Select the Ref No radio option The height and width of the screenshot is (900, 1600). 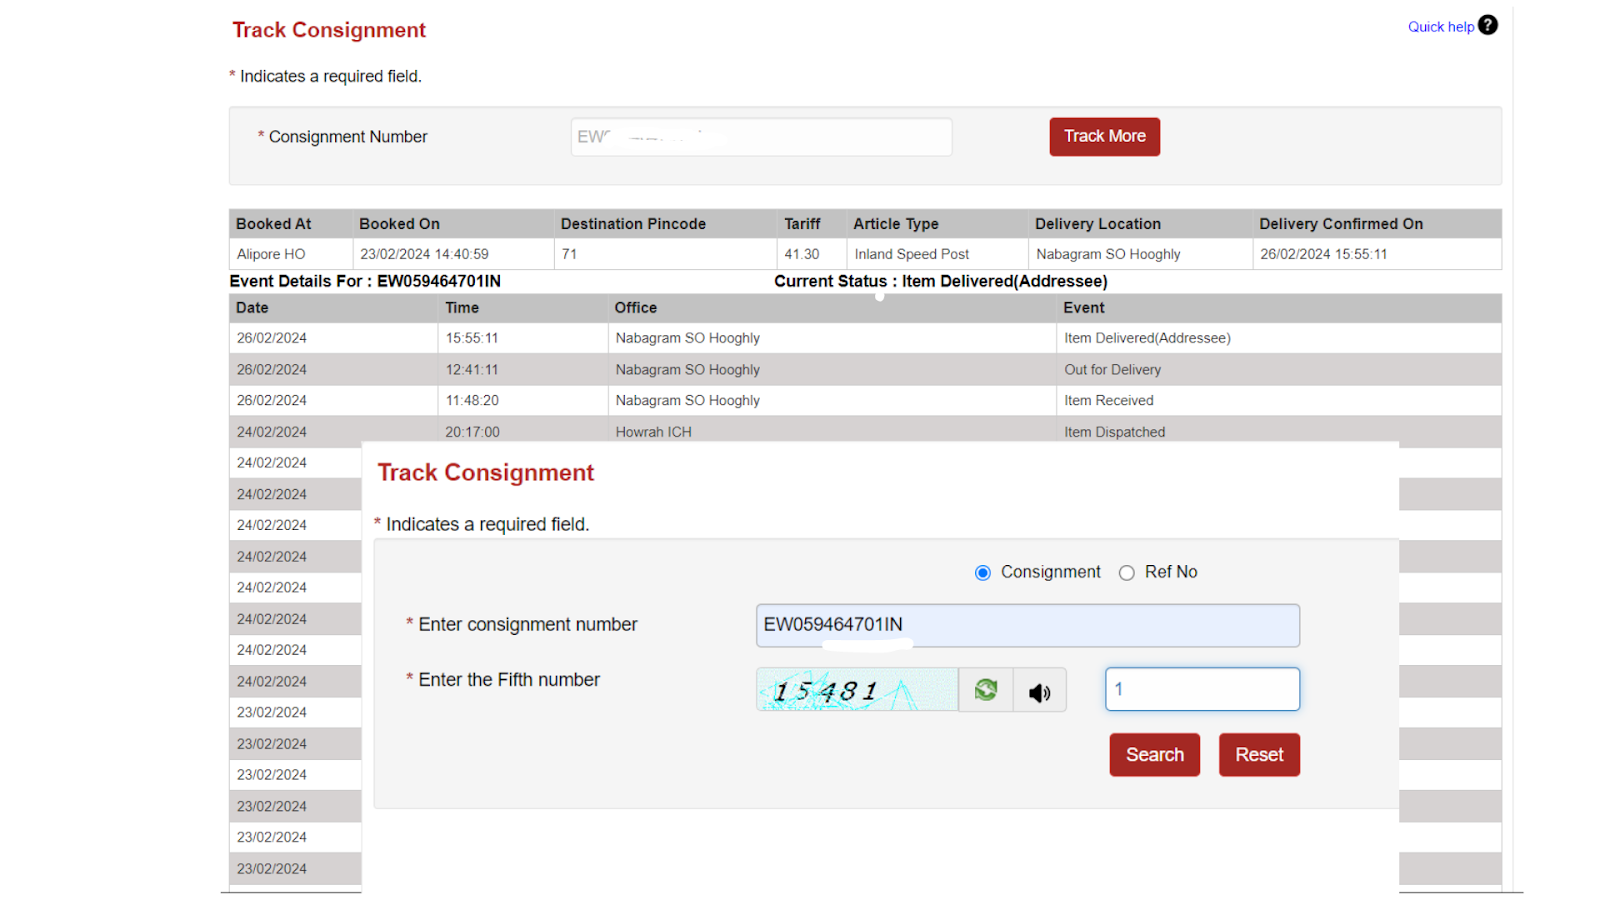tap(1127, 573)
